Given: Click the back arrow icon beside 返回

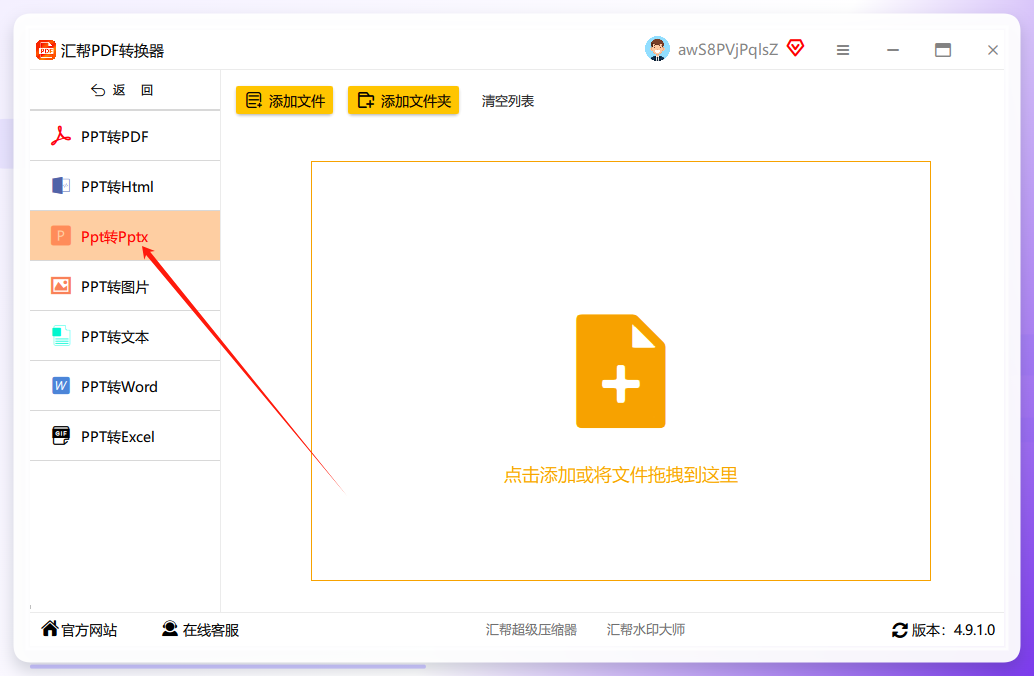Looking at the screenshot, I should 98,90.
